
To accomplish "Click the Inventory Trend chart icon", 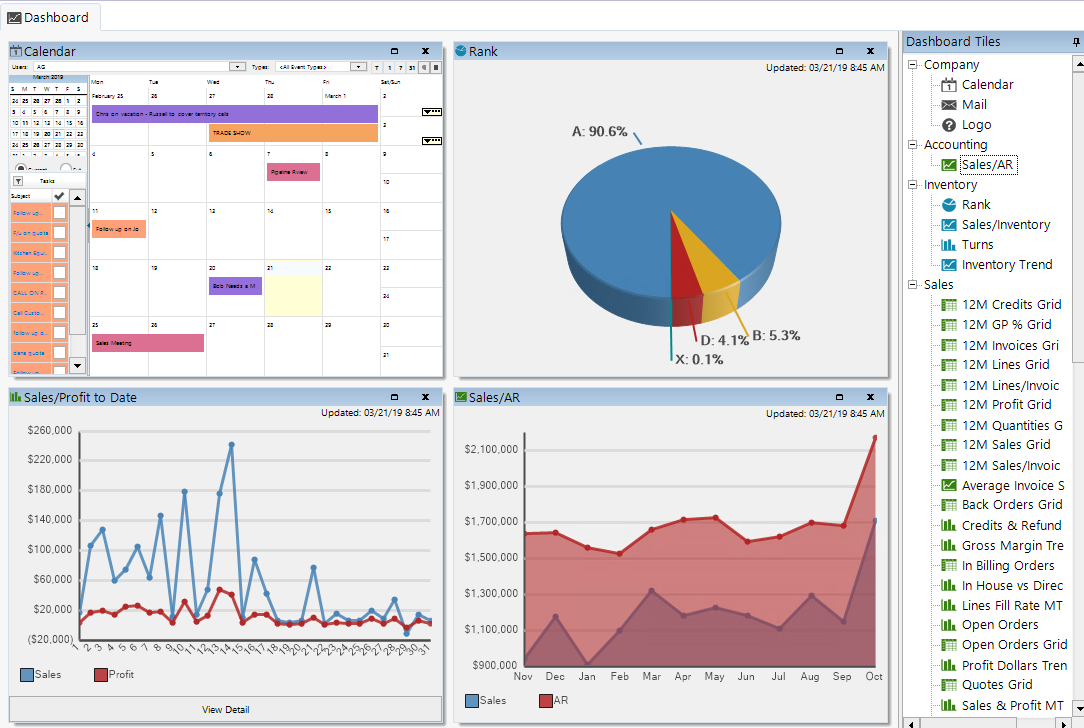I will 949,265.
